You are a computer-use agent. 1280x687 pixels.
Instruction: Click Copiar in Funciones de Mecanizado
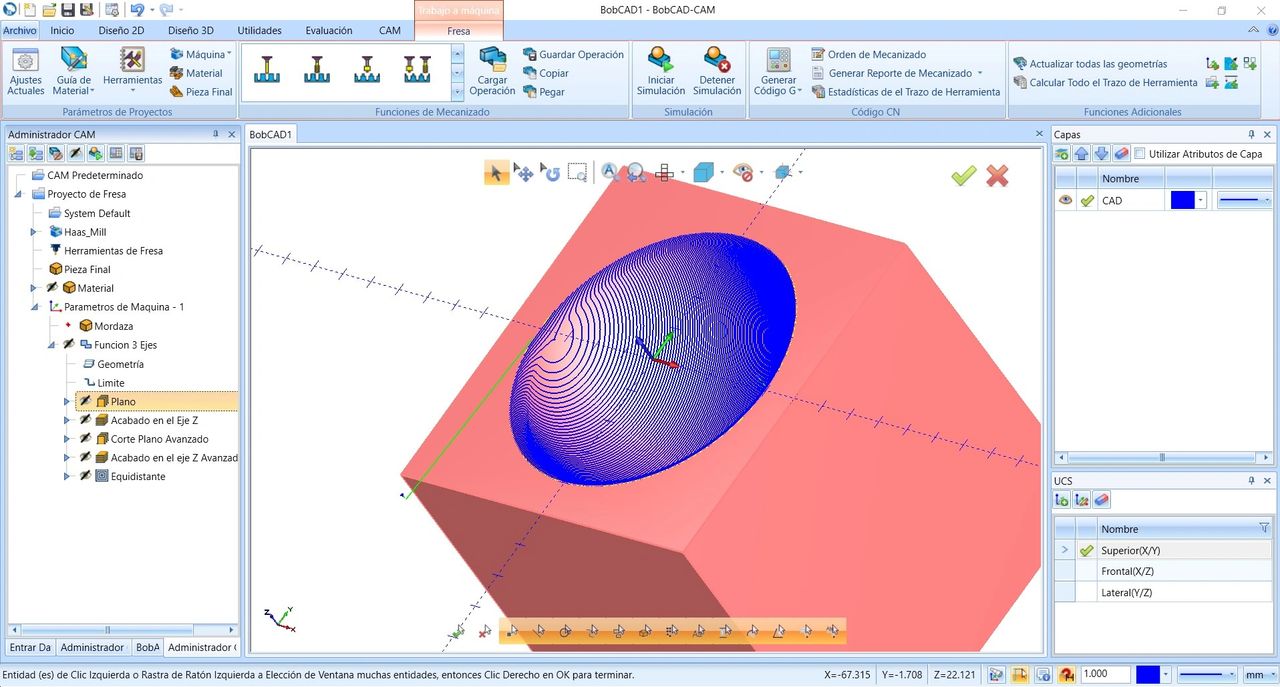(546, 73)
